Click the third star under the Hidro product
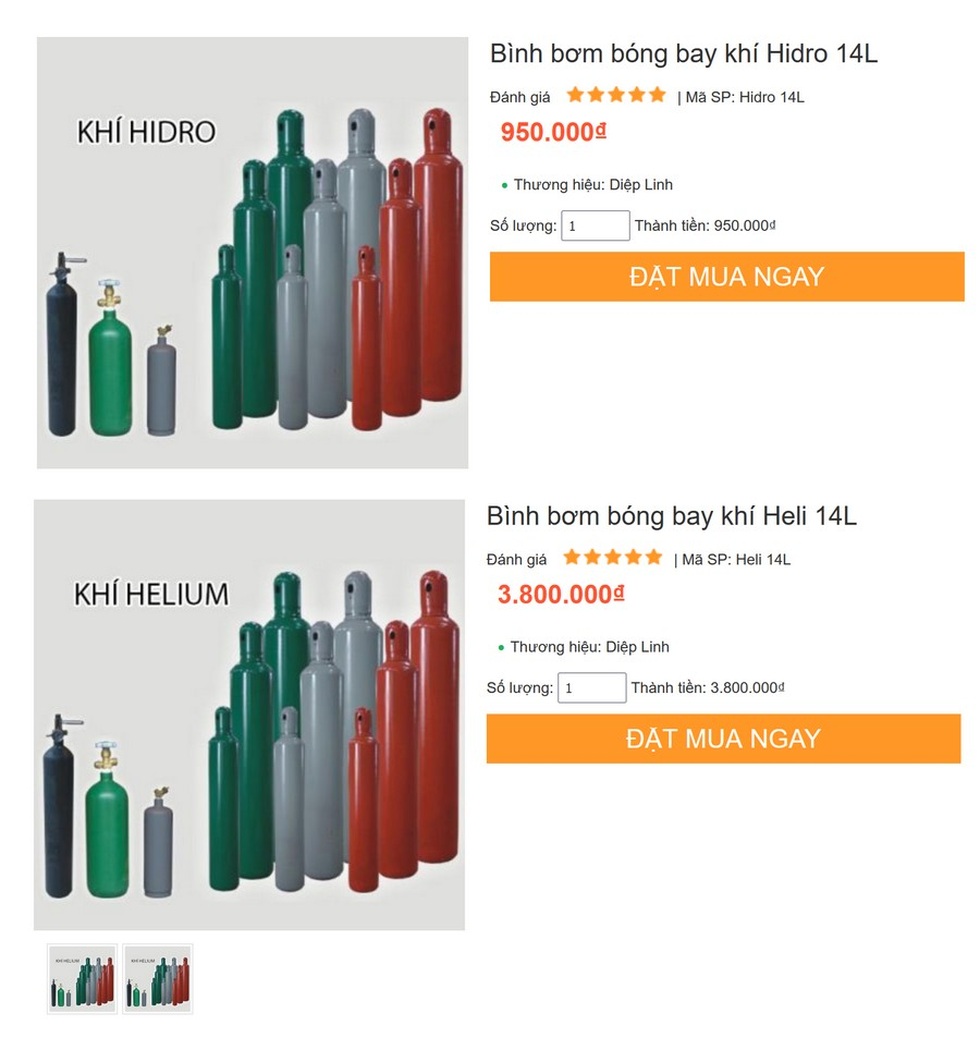 (617, 95)
